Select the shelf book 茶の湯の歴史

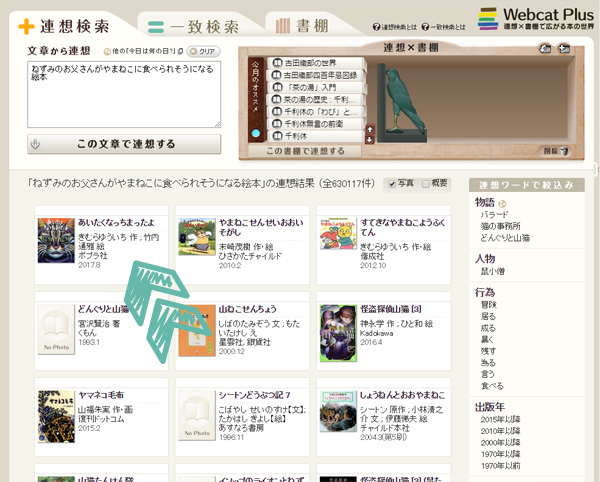(315, 100)
